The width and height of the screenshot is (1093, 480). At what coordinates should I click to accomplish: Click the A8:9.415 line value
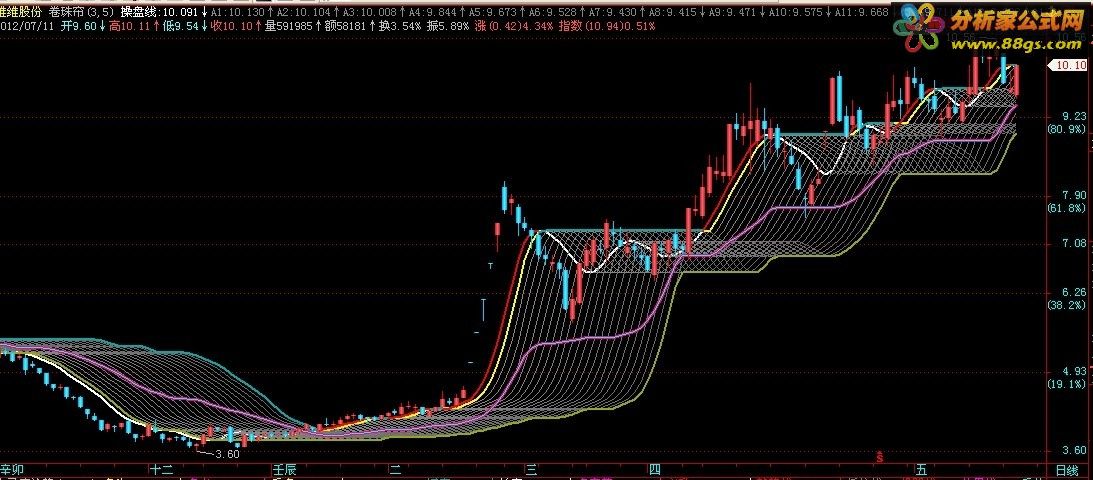672,13
